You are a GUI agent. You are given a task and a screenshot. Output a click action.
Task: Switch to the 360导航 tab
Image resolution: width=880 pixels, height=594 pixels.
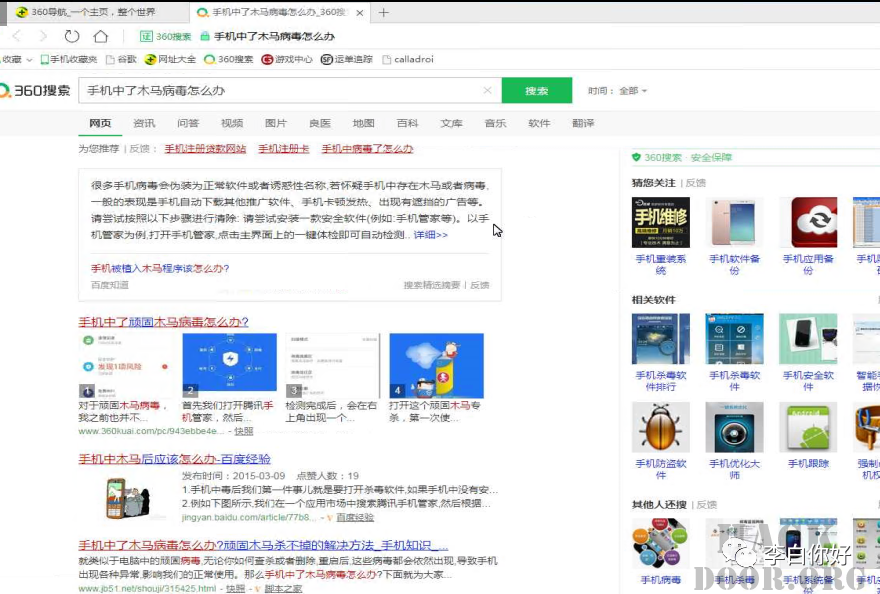tap(93, 12)
